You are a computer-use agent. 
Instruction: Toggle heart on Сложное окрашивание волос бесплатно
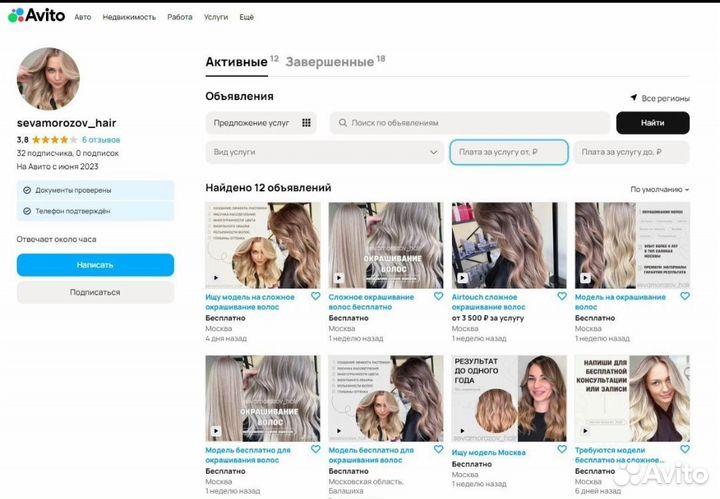click(x=438, y=297)
